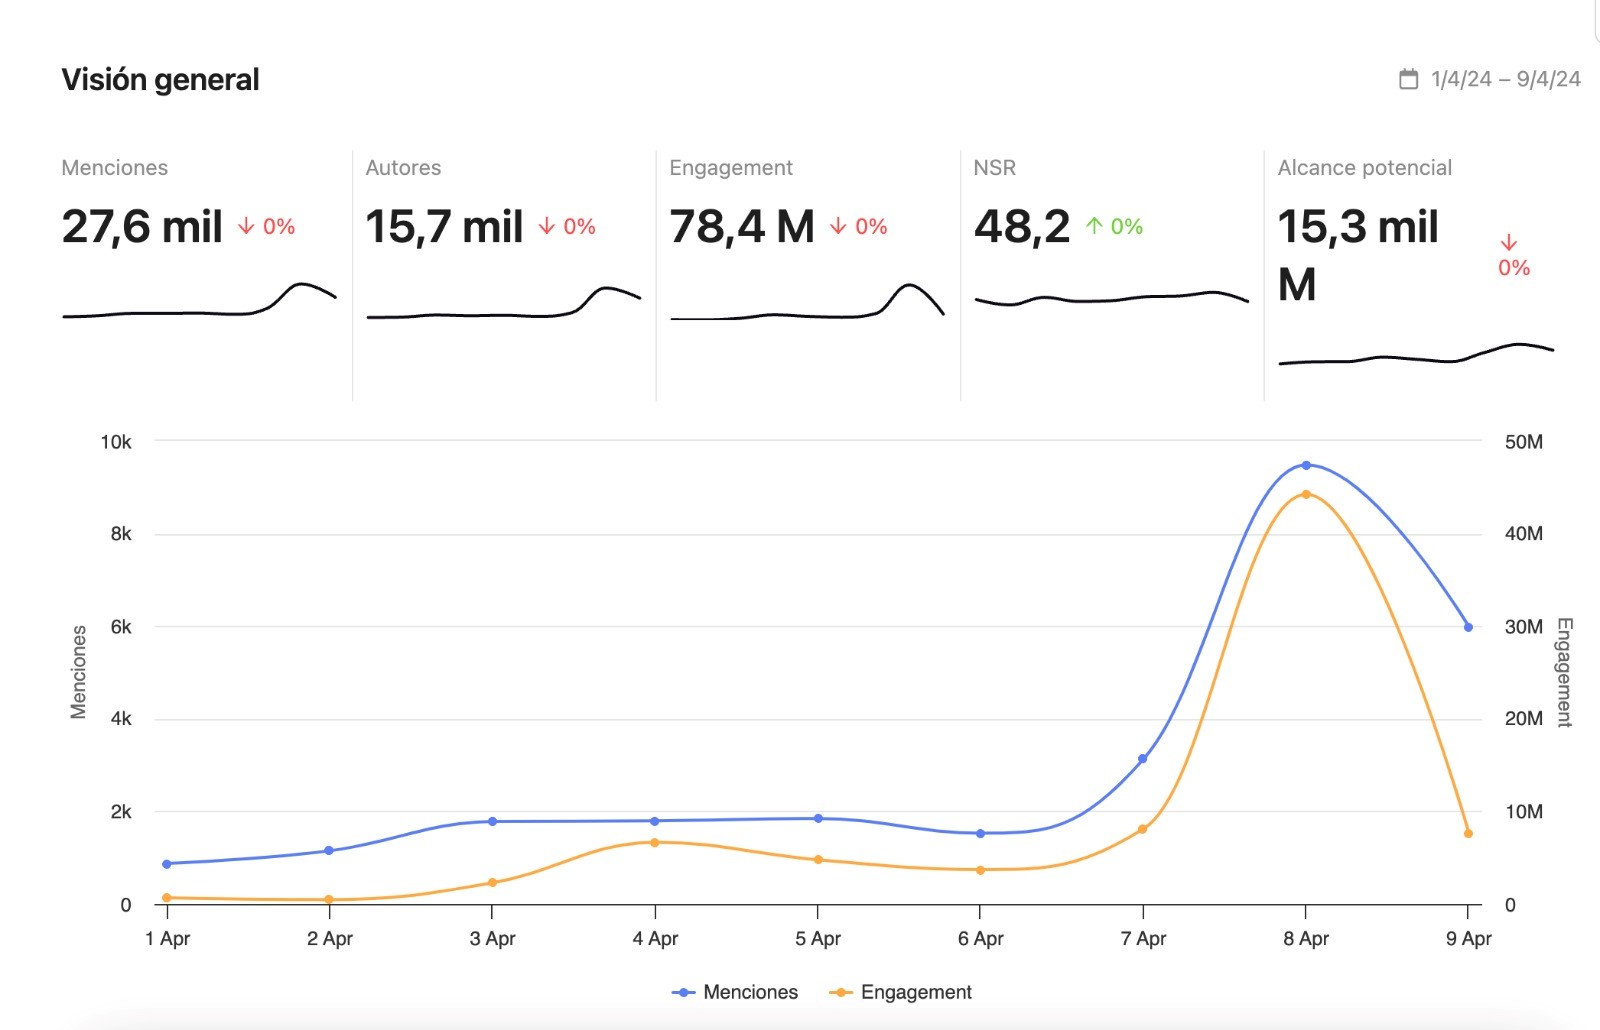Click the 27,6 mil Menciones value

(x=142, y=227)
